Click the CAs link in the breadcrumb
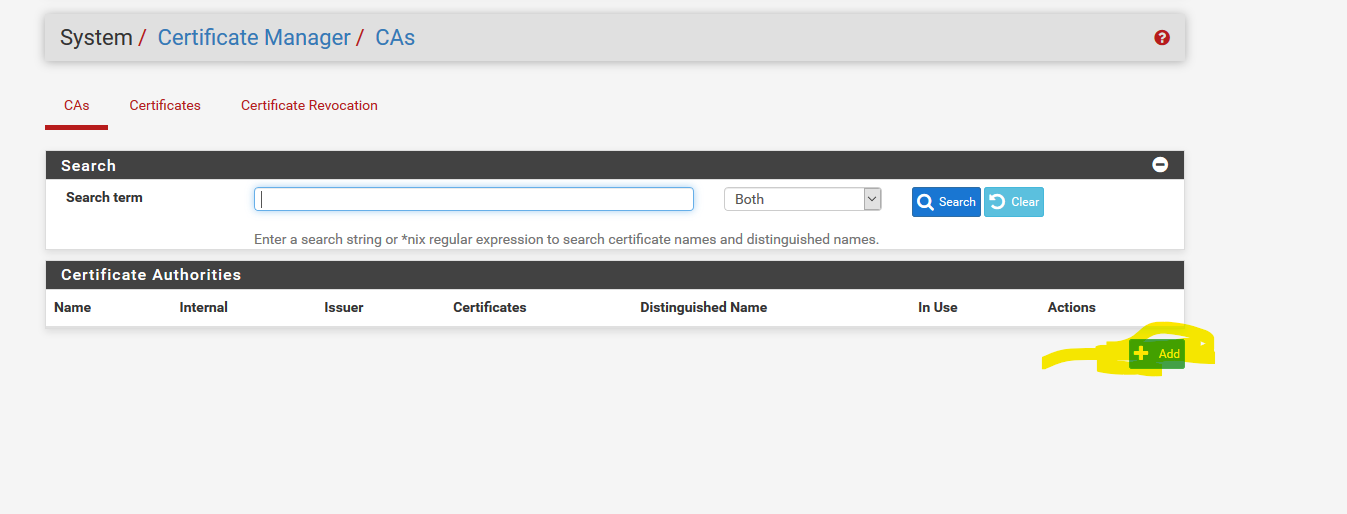The height and width of the screenshot is (514, 1347). pyautogui.click(x=395, y=38)
